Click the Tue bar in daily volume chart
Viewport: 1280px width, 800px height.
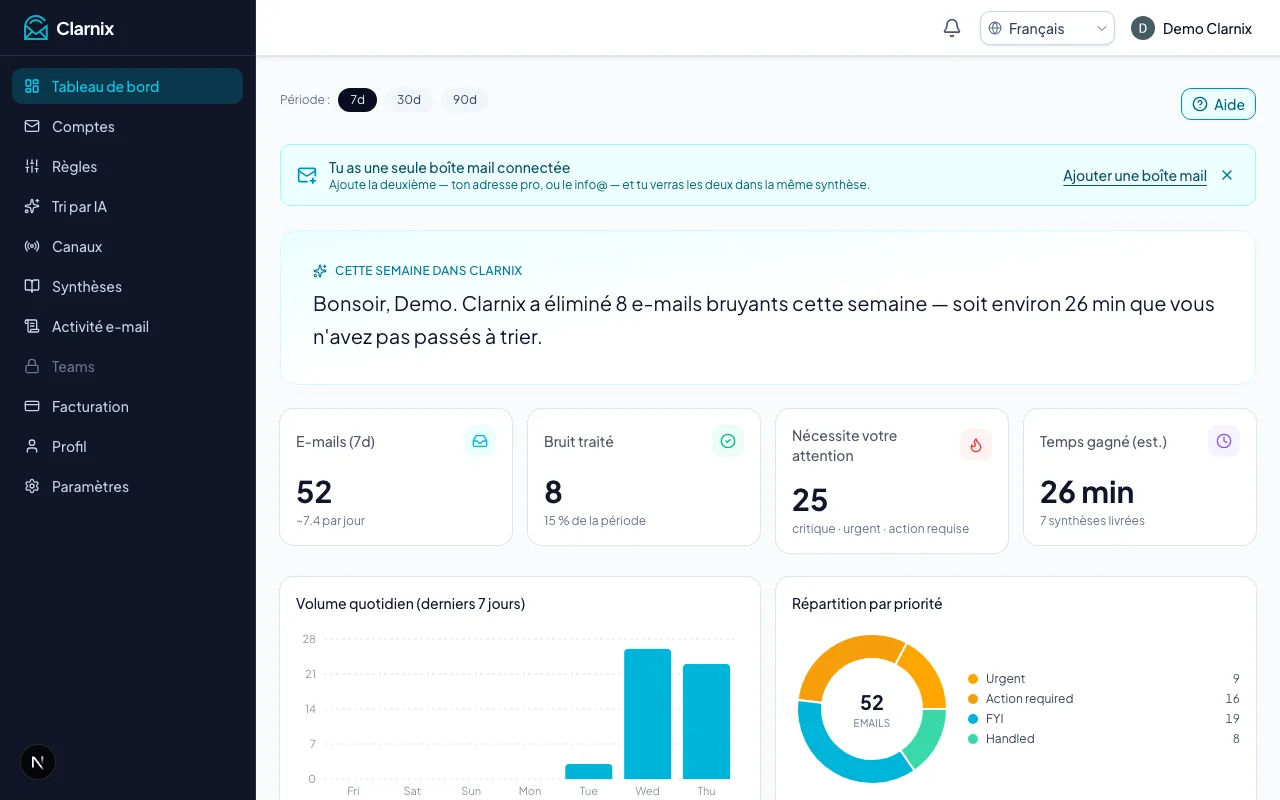click(x=589, y=771)
